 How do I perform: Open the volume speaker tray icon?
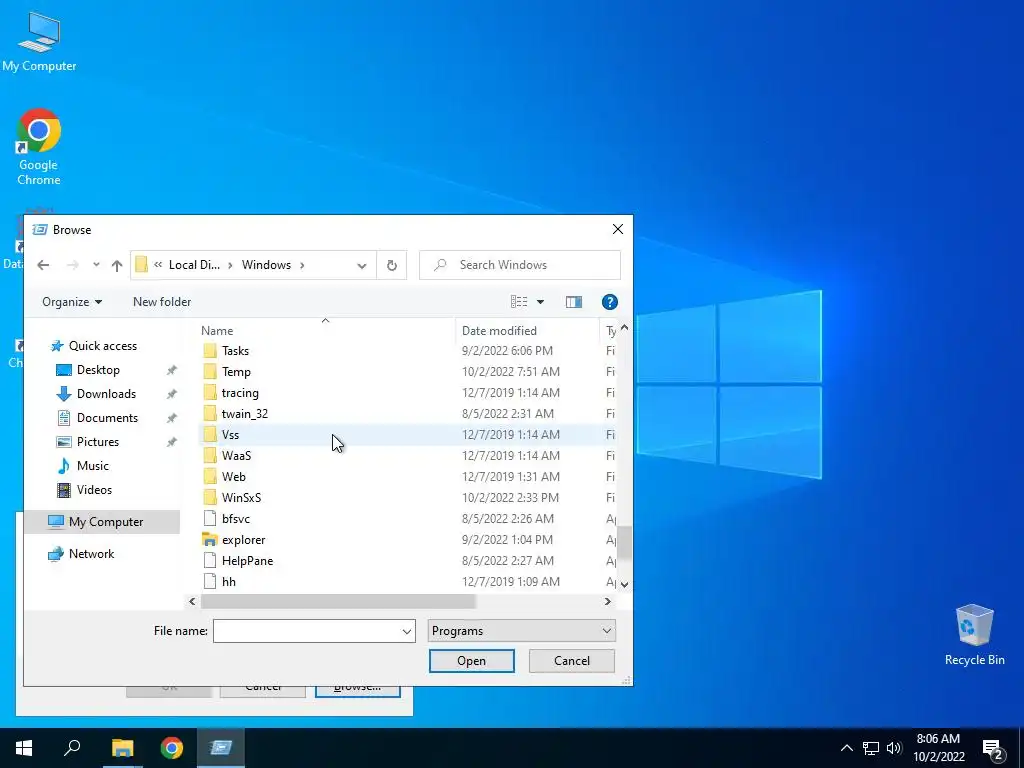(894, 748)
